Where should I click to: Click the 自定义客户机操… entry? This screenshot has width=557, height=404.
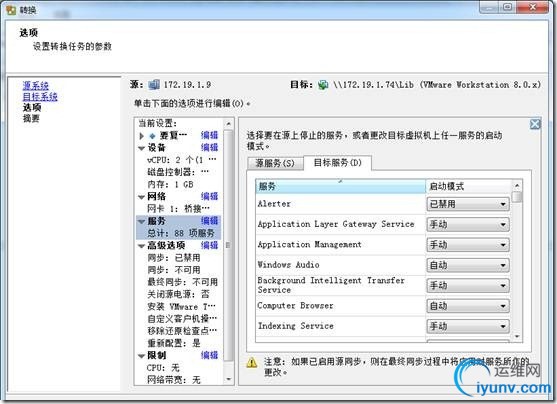tap(182, 319)
